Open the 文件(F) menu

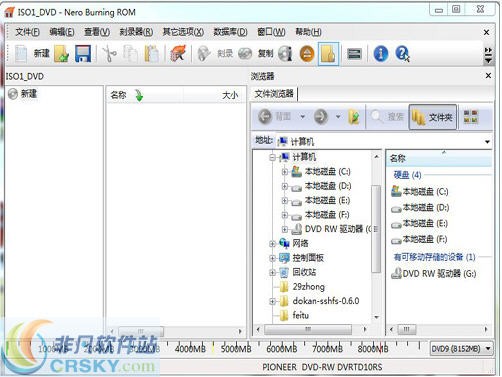(27, 32)
